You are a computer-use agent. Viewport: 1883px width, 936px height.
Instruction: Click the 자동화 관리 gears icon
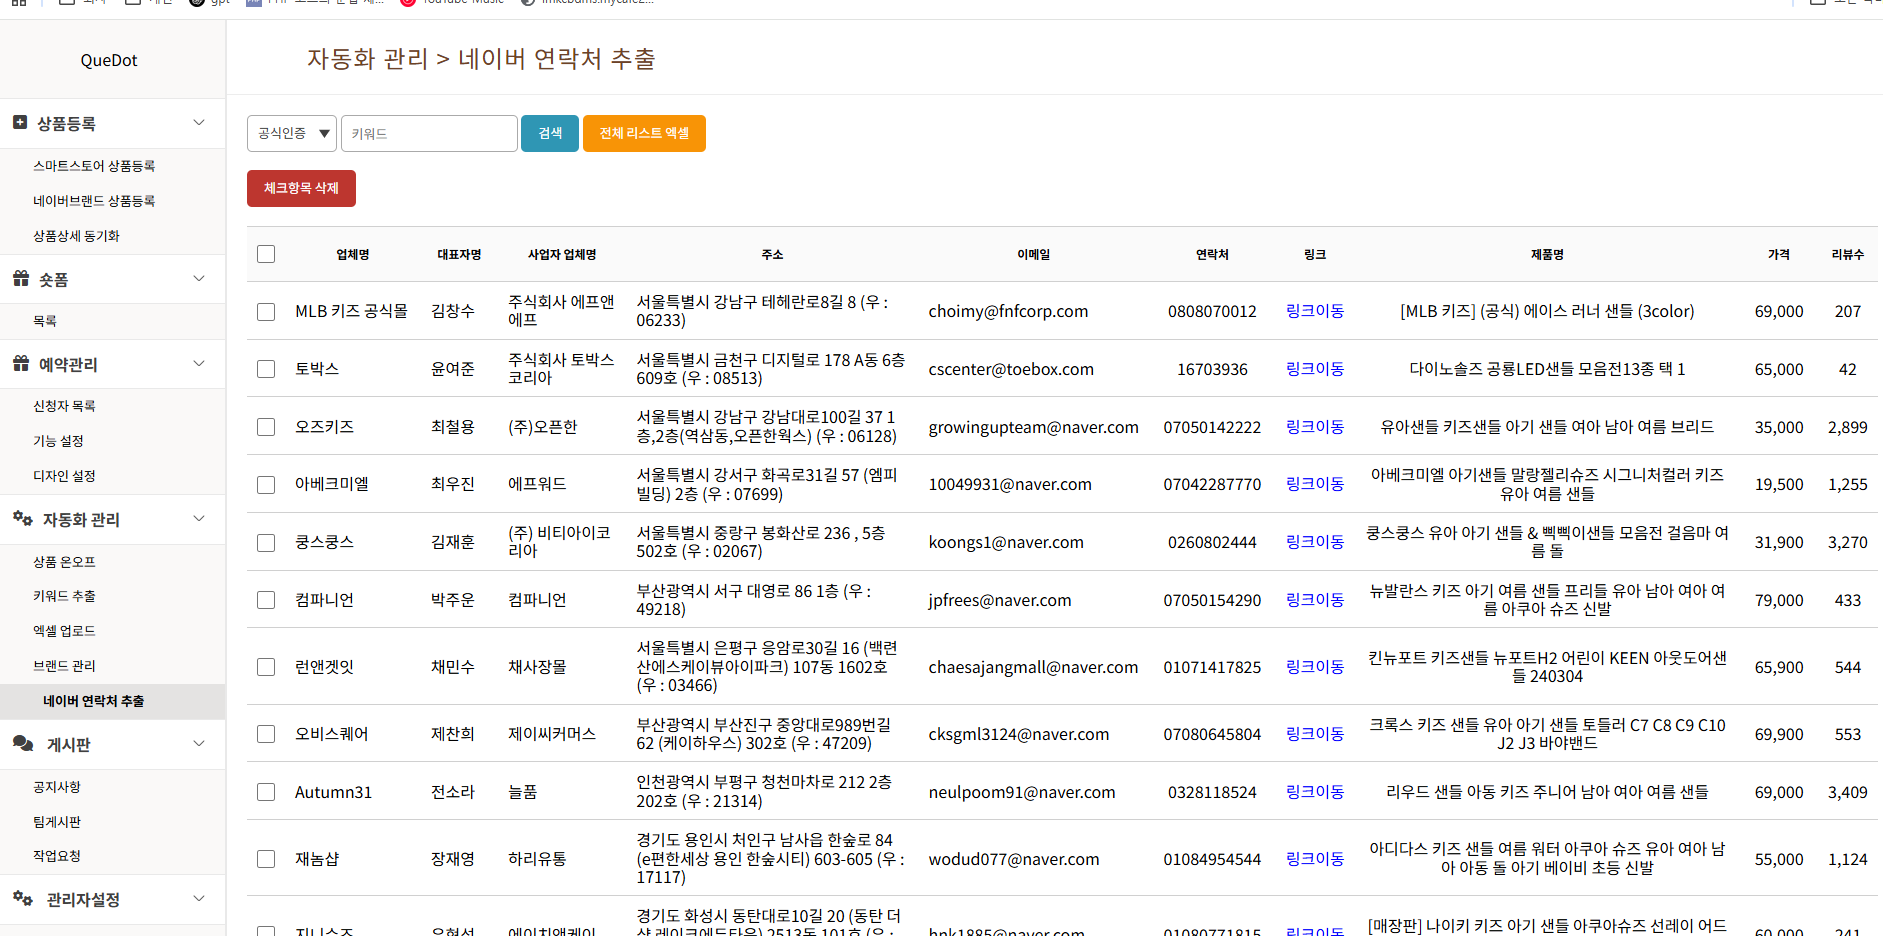coord(22,519)
